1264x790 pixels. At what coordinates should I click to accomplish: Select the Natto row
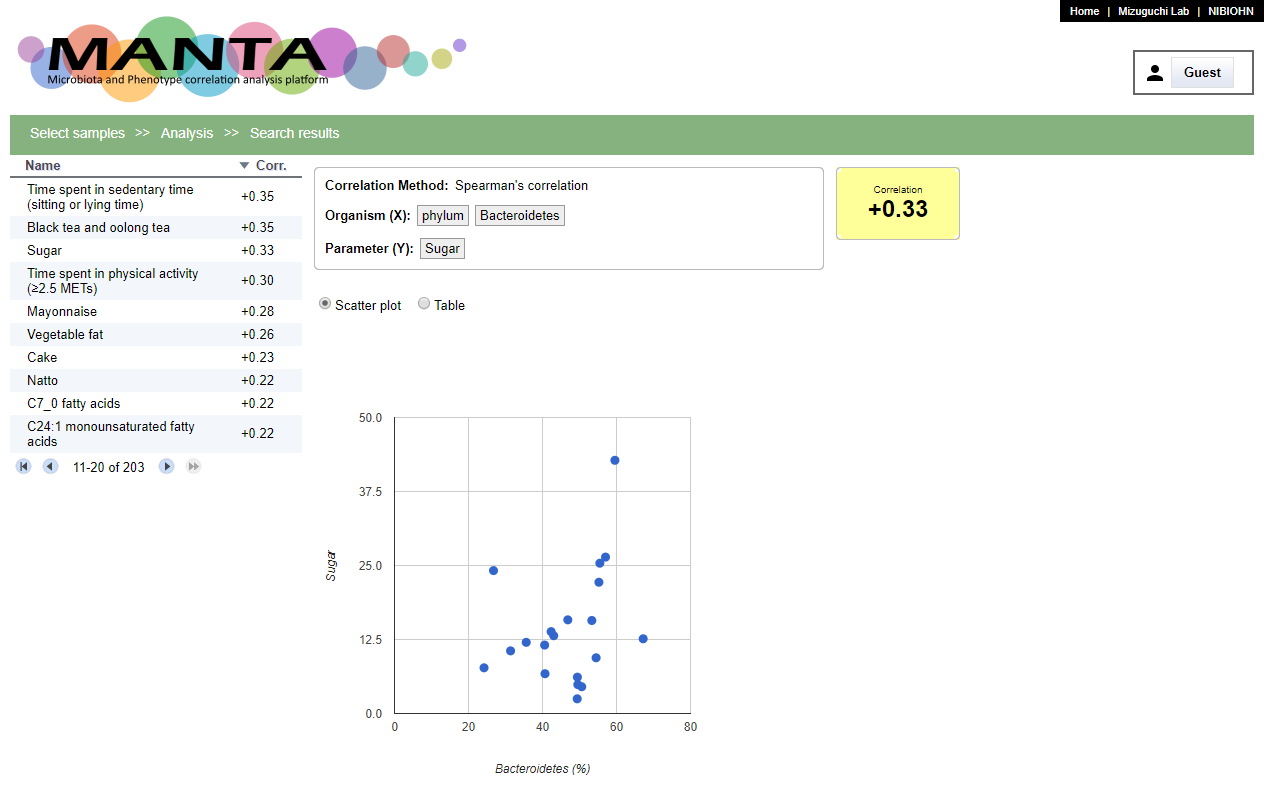pyautogui.click(x=156, y=380)
